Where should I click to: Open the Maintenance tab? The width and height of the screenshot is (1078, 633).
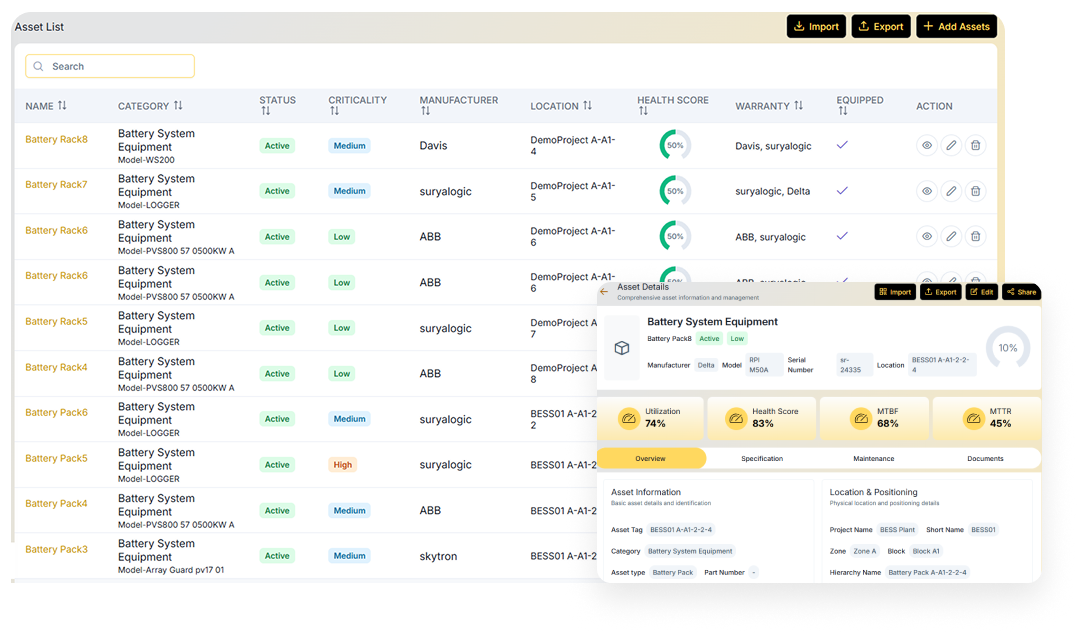(x=873, y=459)
